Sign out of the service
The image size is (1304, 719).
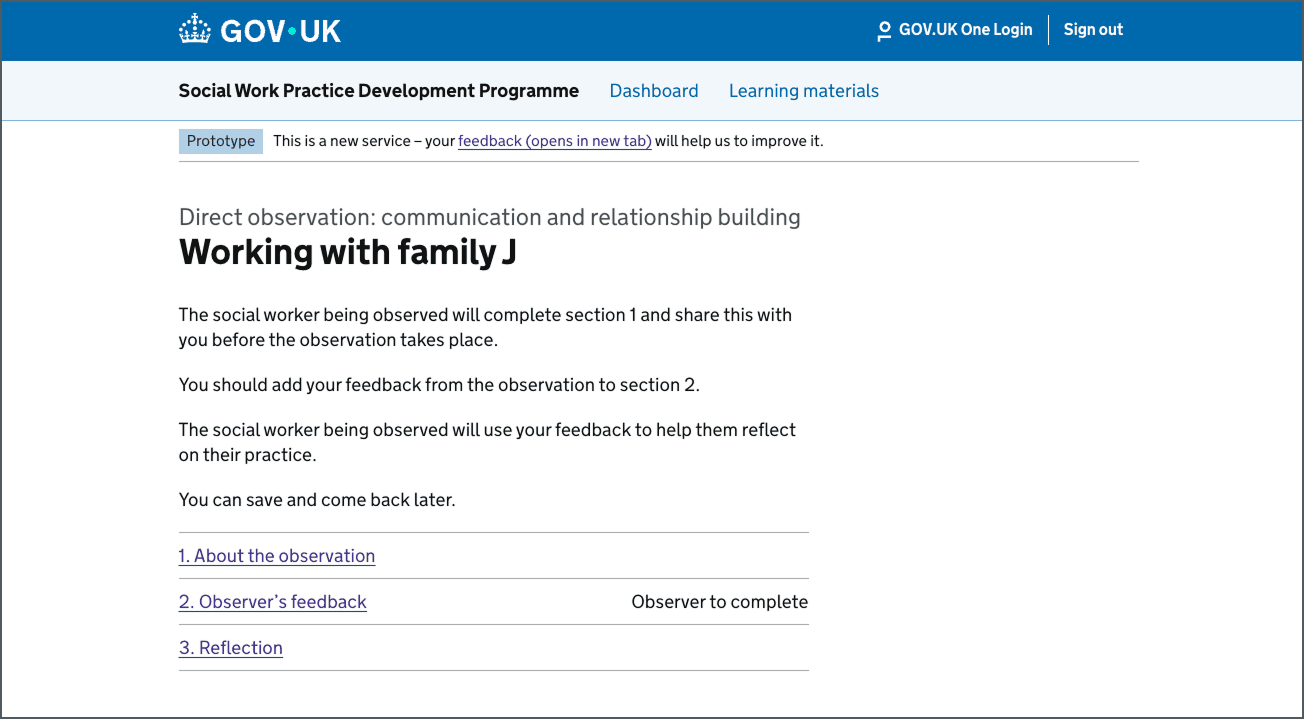(1093, 30)
